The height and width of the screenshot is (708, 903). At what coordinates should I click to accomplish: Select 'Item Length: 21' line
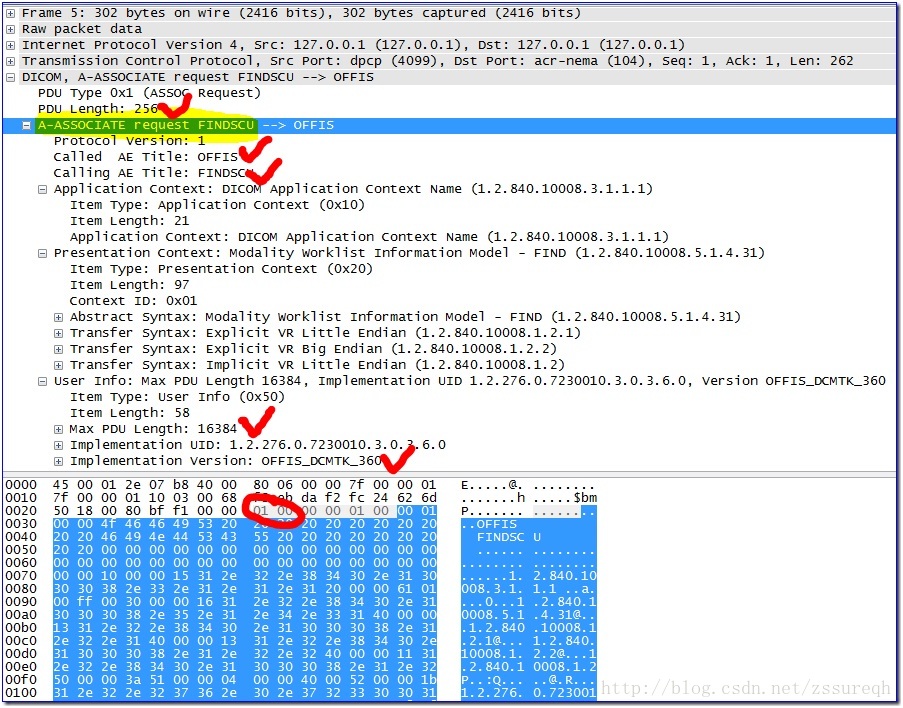click(130, 221)
